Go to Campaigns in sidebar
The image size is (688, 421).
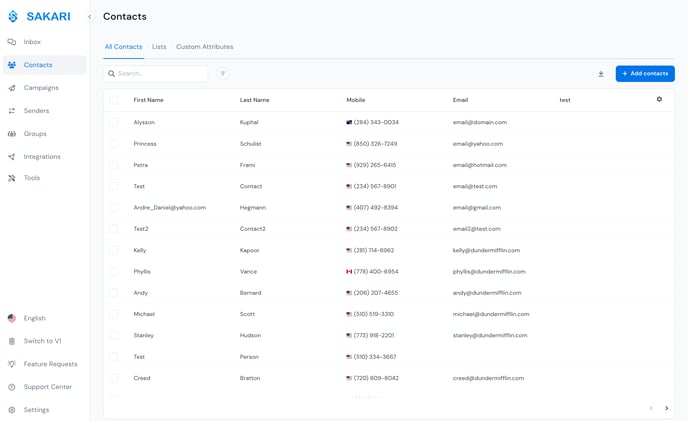pyautogui.click(x=41, y=88)
